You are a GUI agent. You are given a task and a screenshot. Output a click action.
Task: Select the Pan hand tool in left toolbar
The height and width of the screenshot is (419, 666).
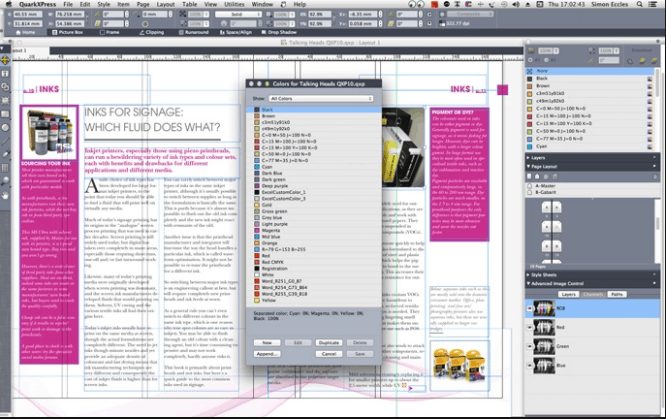5,195
